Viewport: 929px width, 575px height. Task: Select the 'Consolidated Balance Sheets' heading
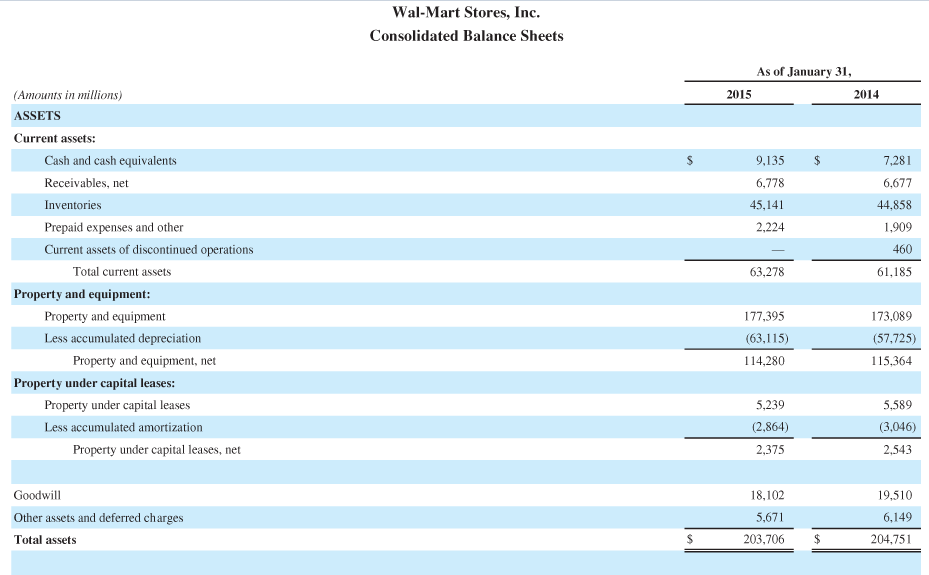point(466,36)
